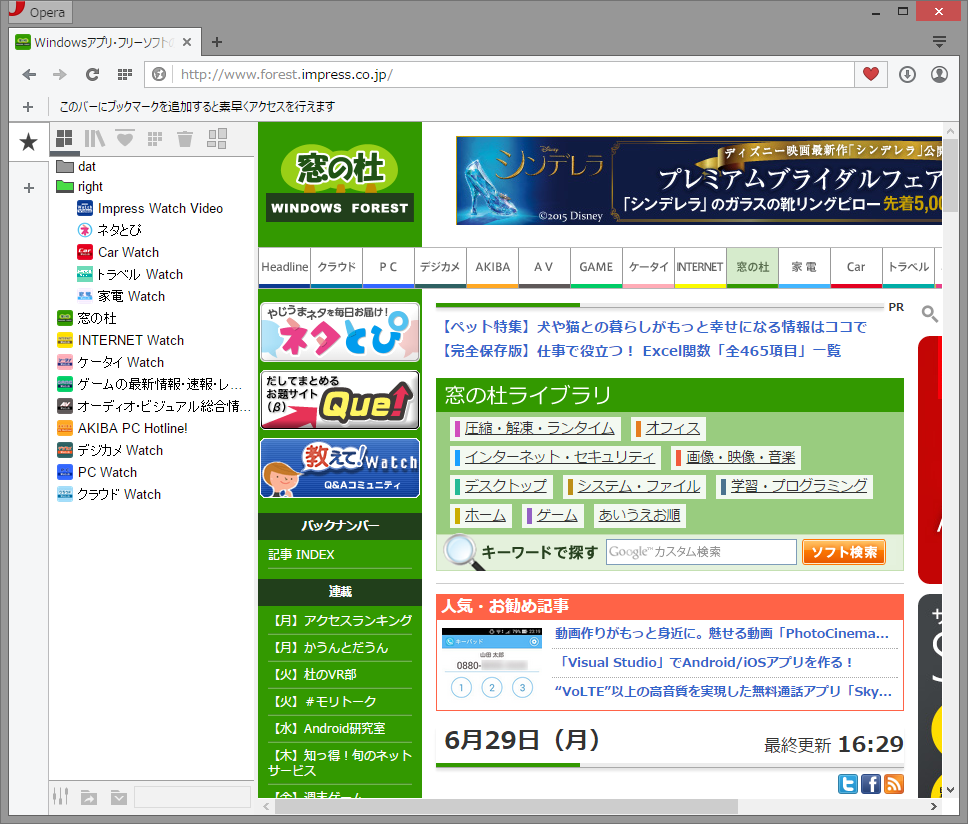
Task: Click the Twitter share icon on the page
Action: (x=847, y=784)
